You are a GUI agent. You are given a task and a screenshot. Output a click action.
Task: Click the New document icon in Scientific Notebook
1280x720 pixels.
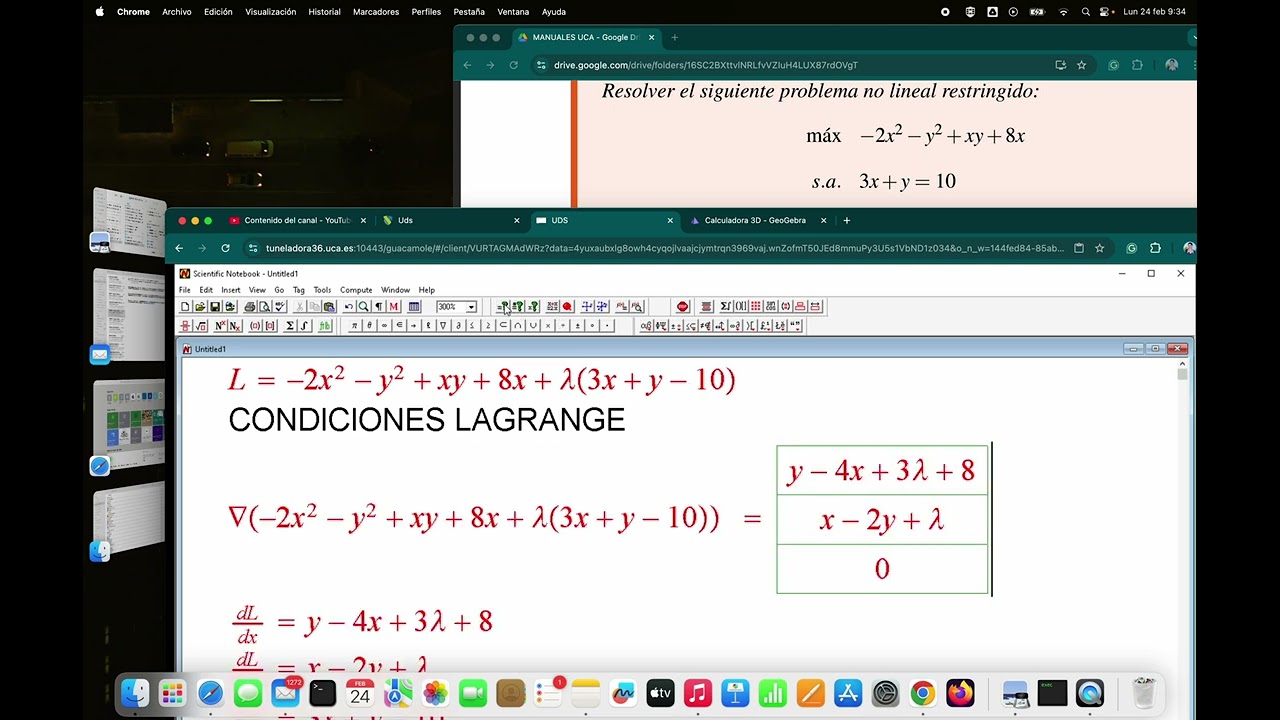tap(185, 306)
